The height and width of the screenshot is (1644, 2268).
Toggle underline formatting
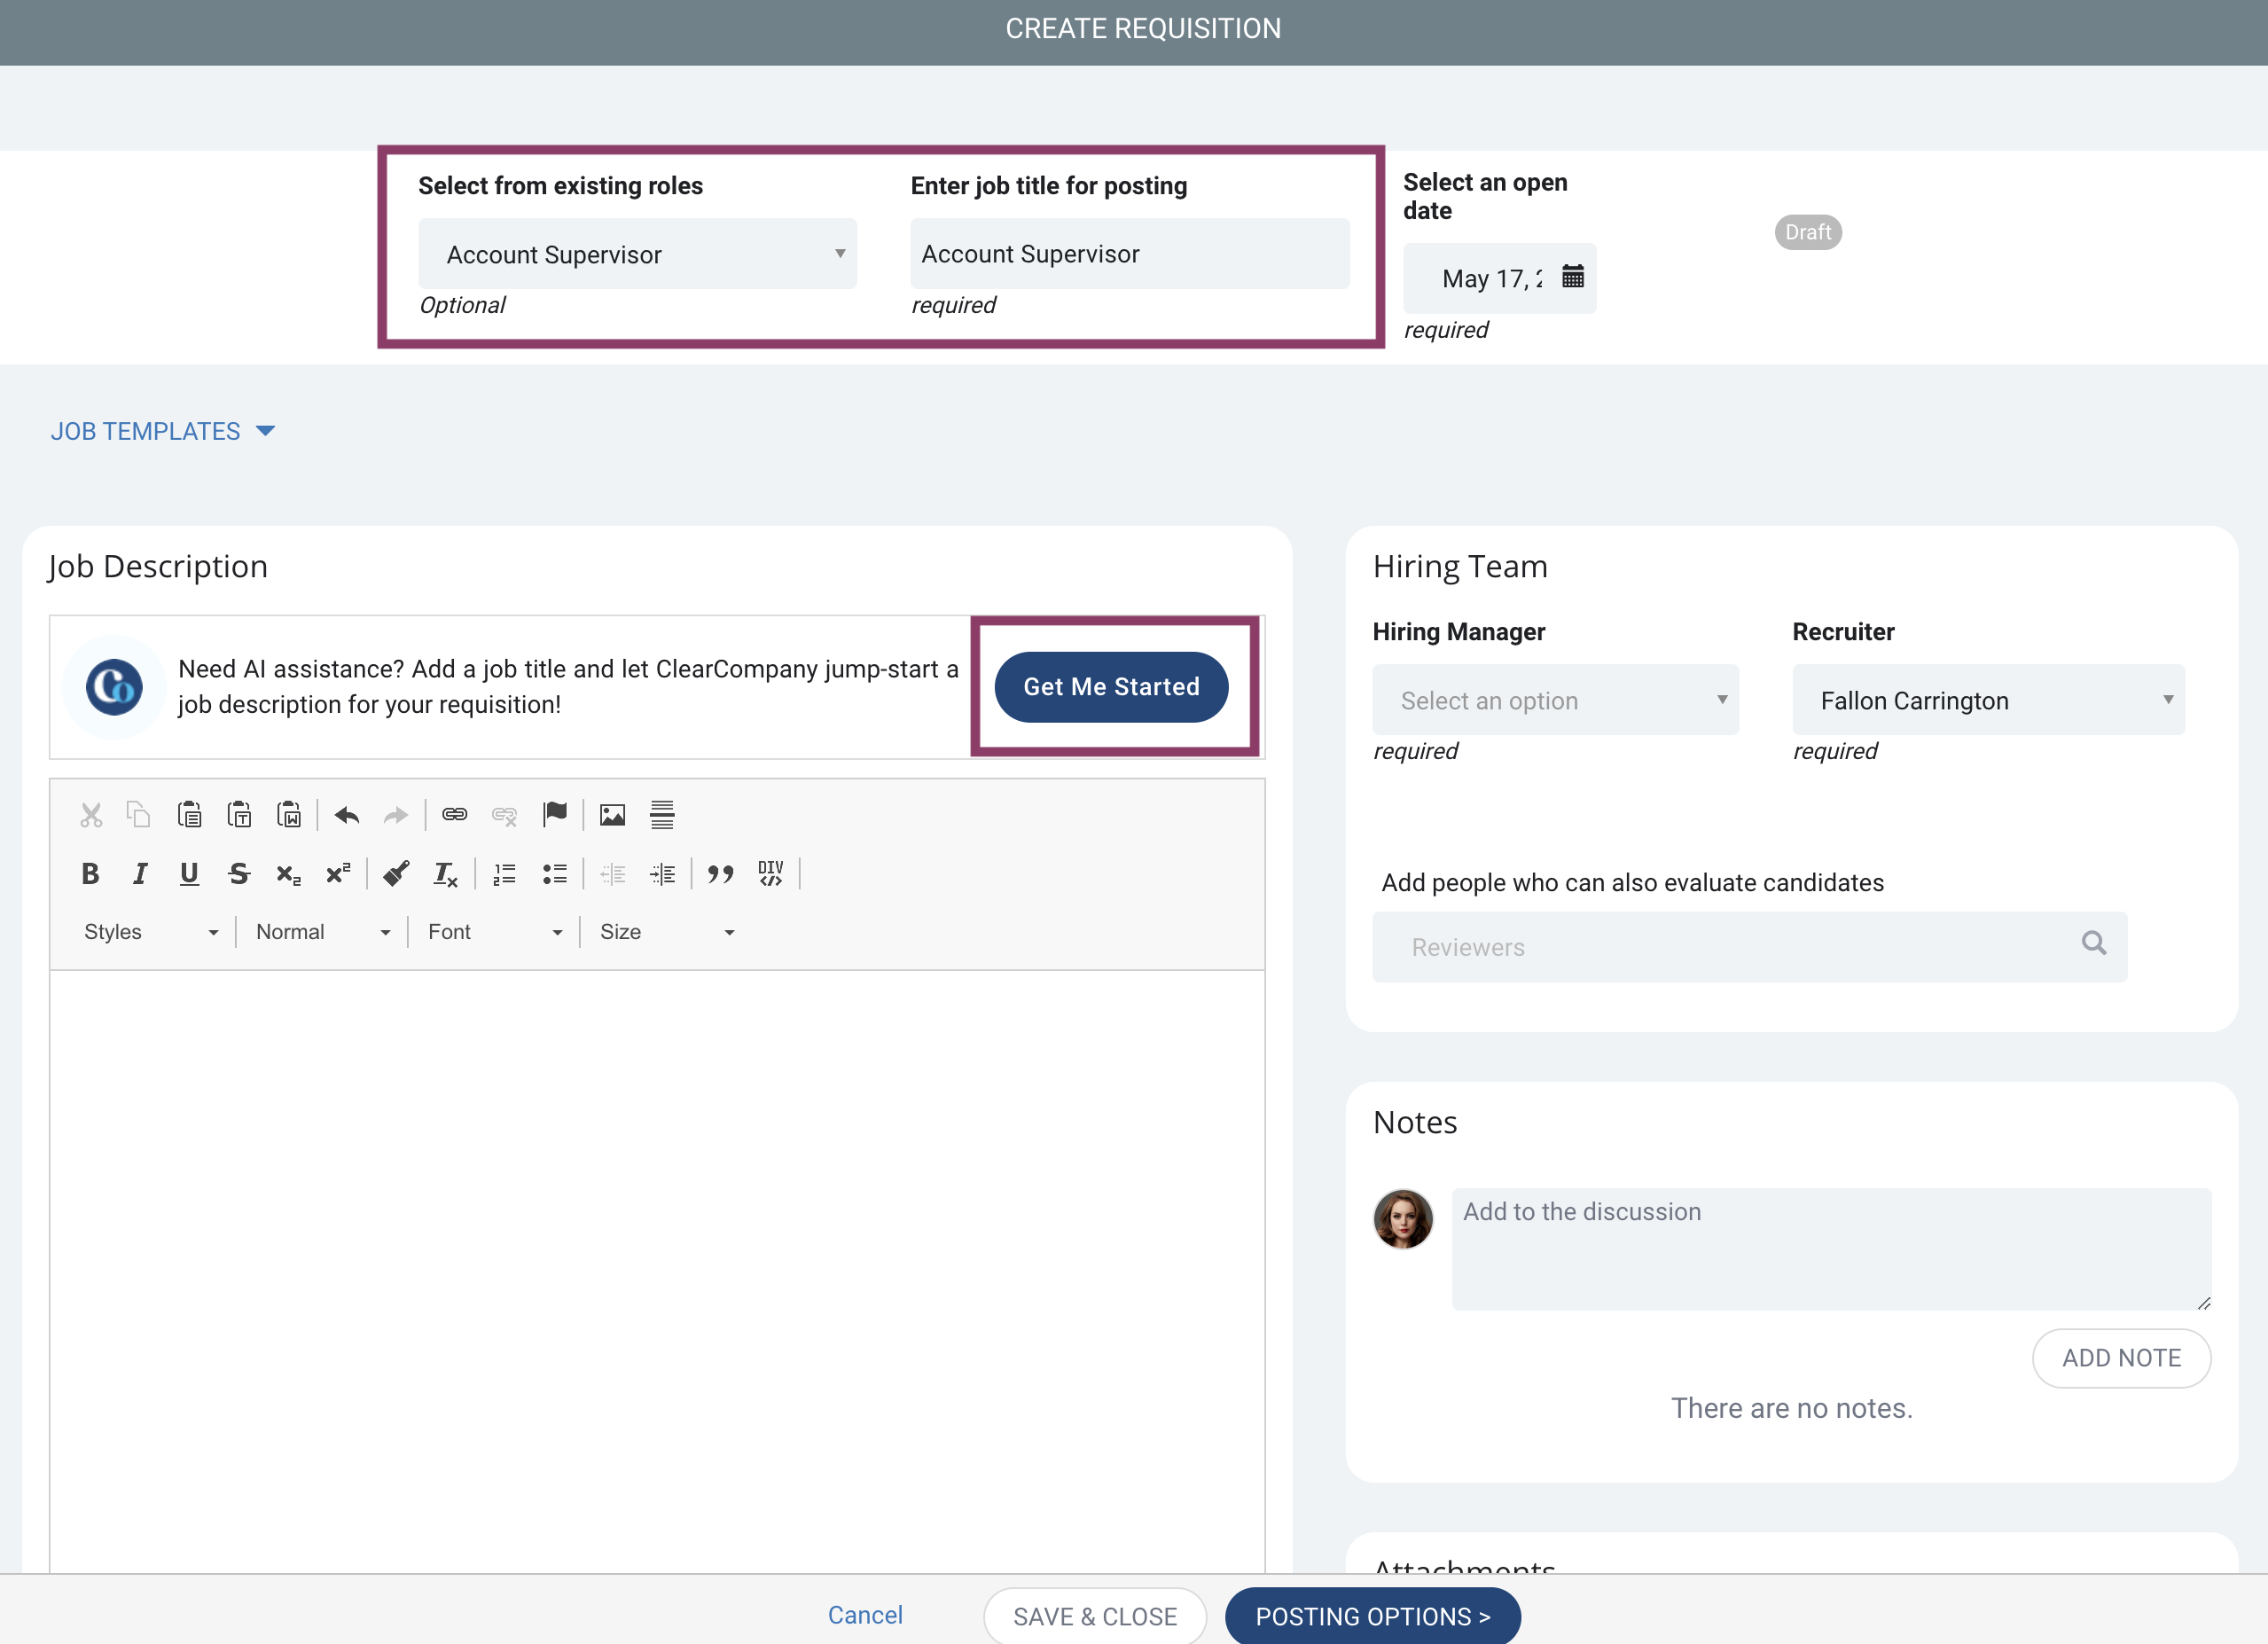pyautogui.click(x=189, y=874)
